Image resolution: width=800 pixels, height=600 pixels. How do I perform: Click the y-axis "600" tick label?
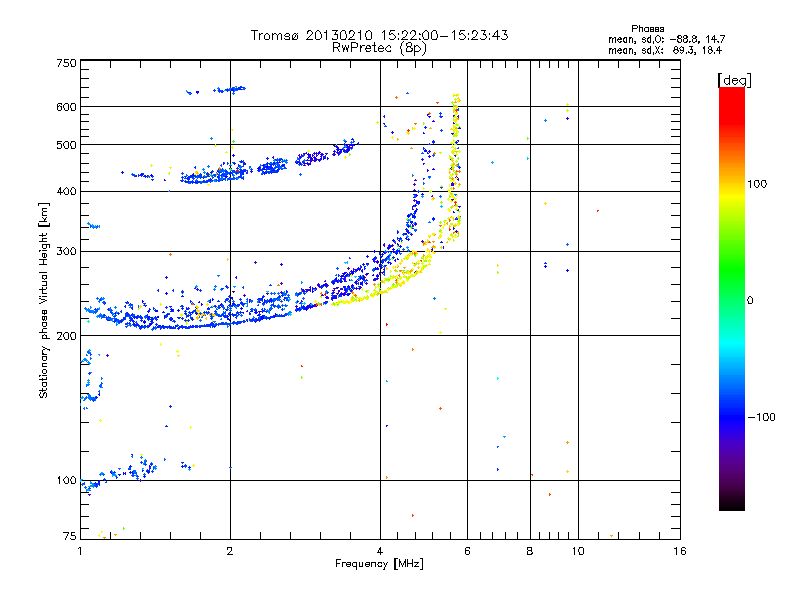coord(66,107)
